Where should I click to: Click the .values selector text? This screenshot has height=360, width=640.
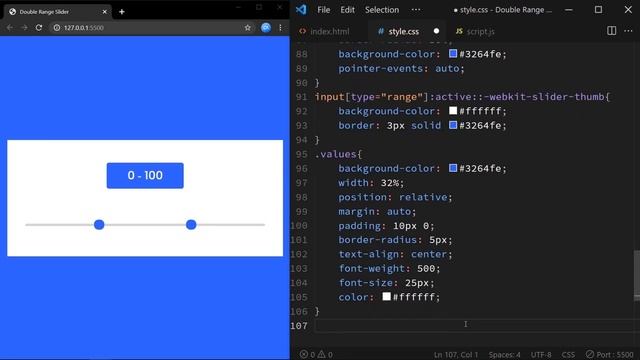point(336,154)
